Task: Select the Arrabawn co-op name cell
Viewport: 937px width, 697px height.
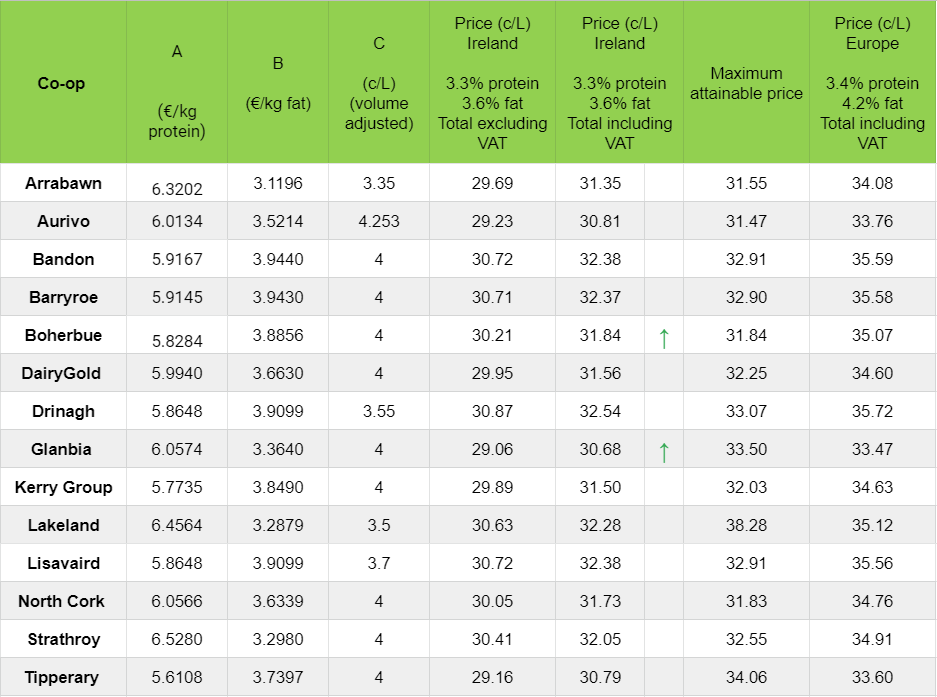Action: pos(63,183)
